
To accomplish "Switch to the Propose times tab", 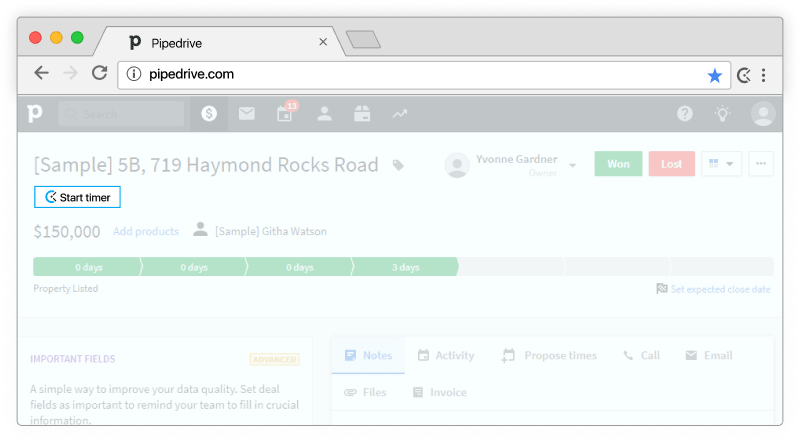I will click(x=549, y=355).
